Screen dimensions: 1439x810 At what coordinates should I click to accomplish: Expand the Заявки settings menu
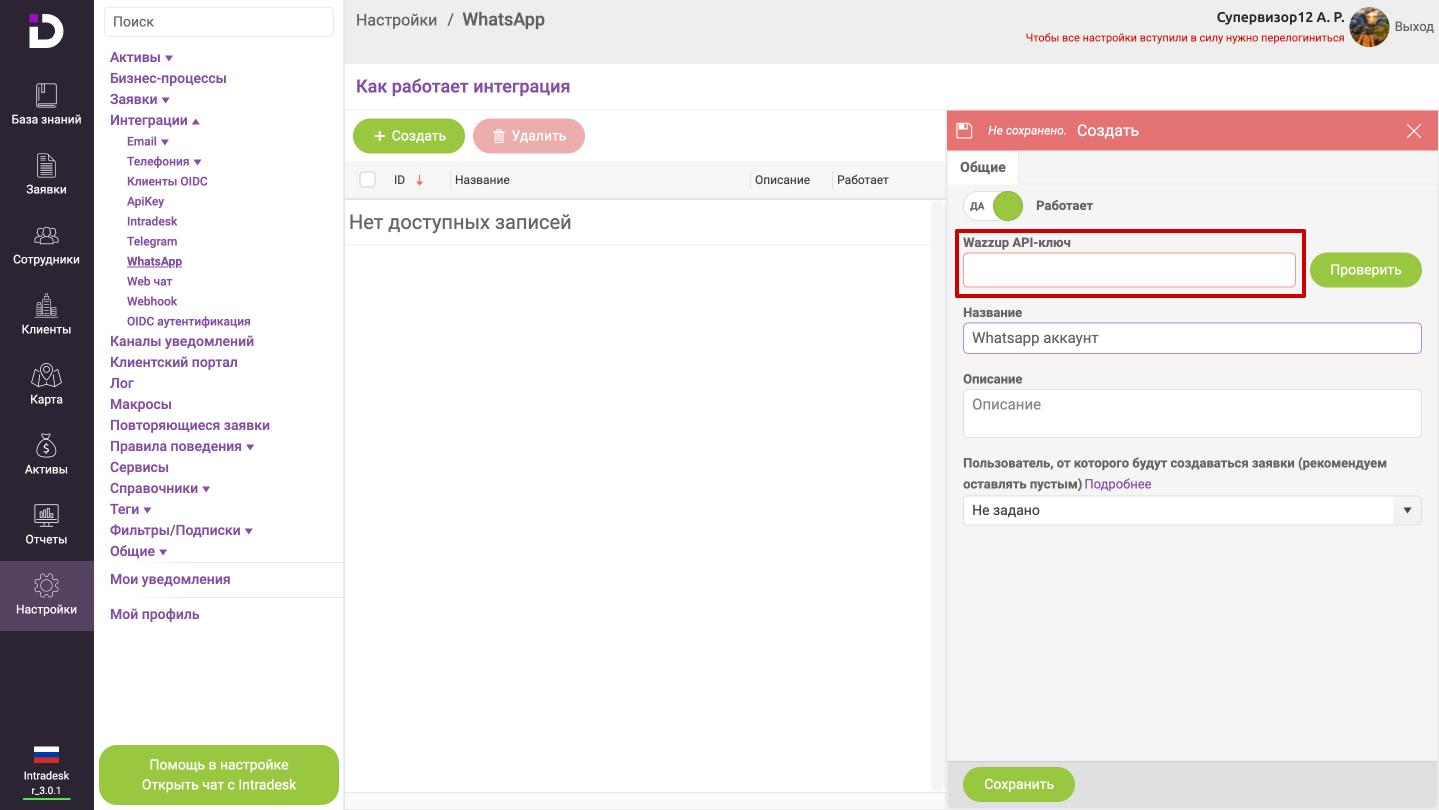(140, 99)
